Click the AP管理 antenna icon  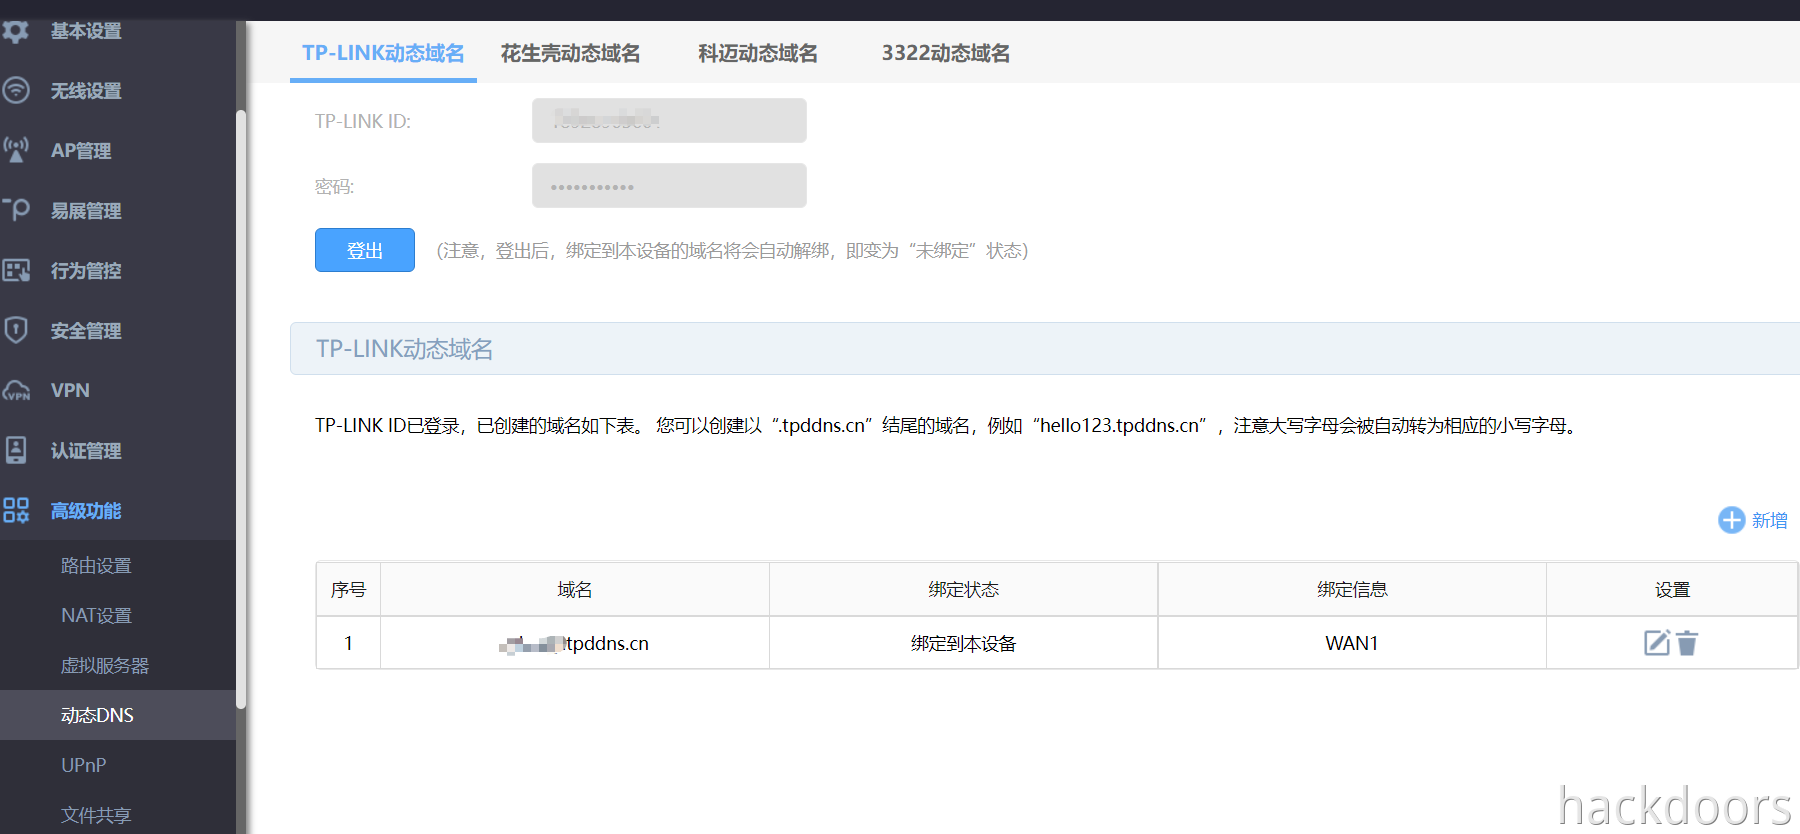tap(15, 150)
